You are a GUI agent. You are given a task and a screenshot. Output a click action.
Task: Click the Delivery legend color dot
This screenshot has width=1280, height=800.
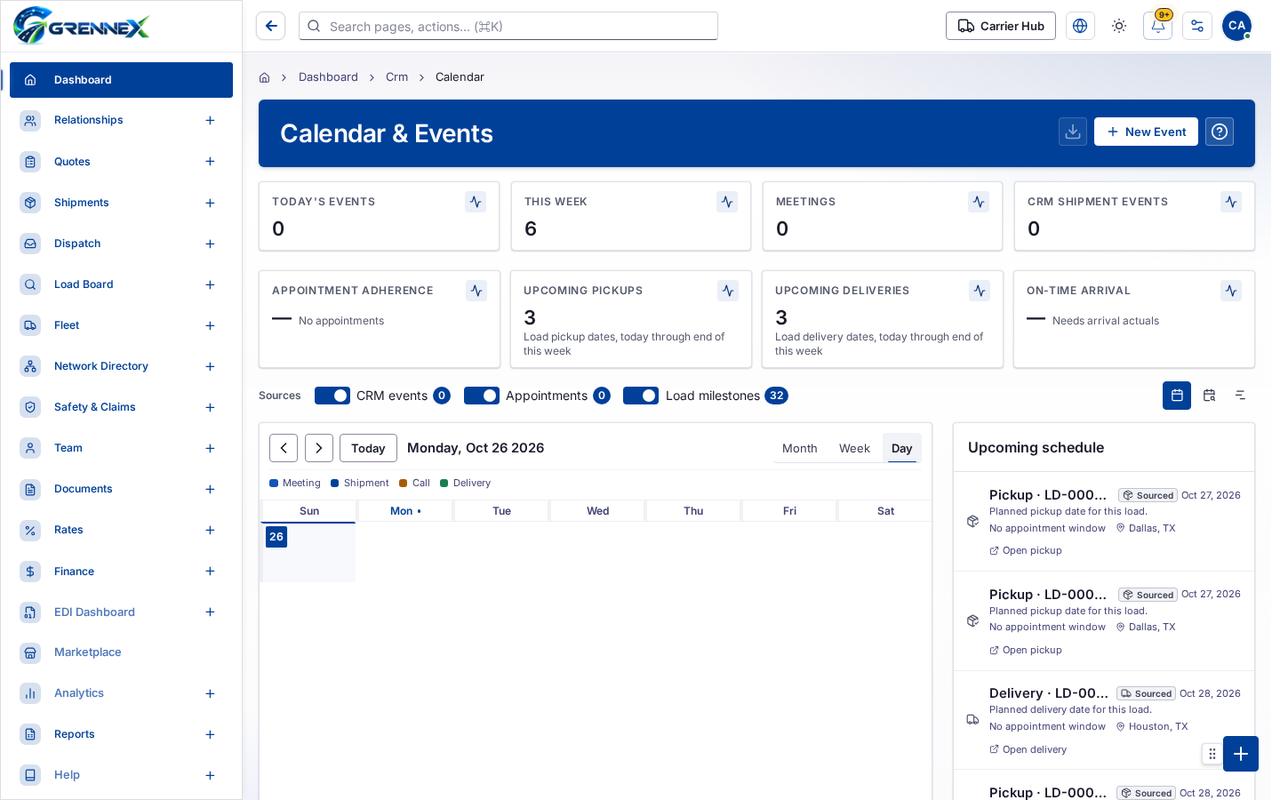tap(444, 483)
